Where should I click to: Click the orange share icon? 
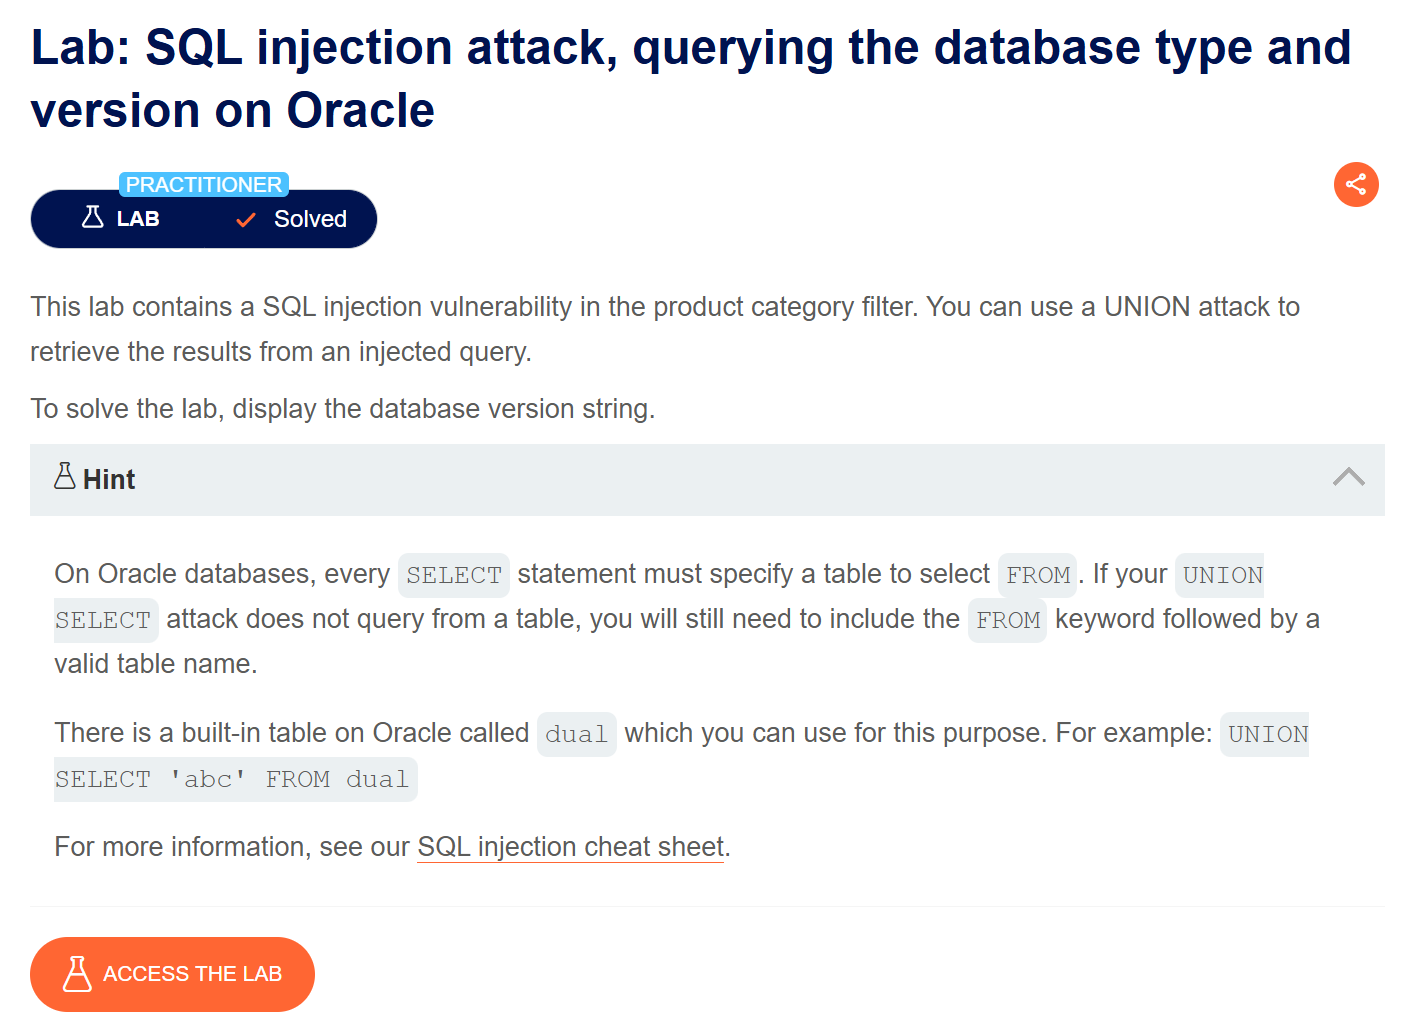pos(1356,184)
